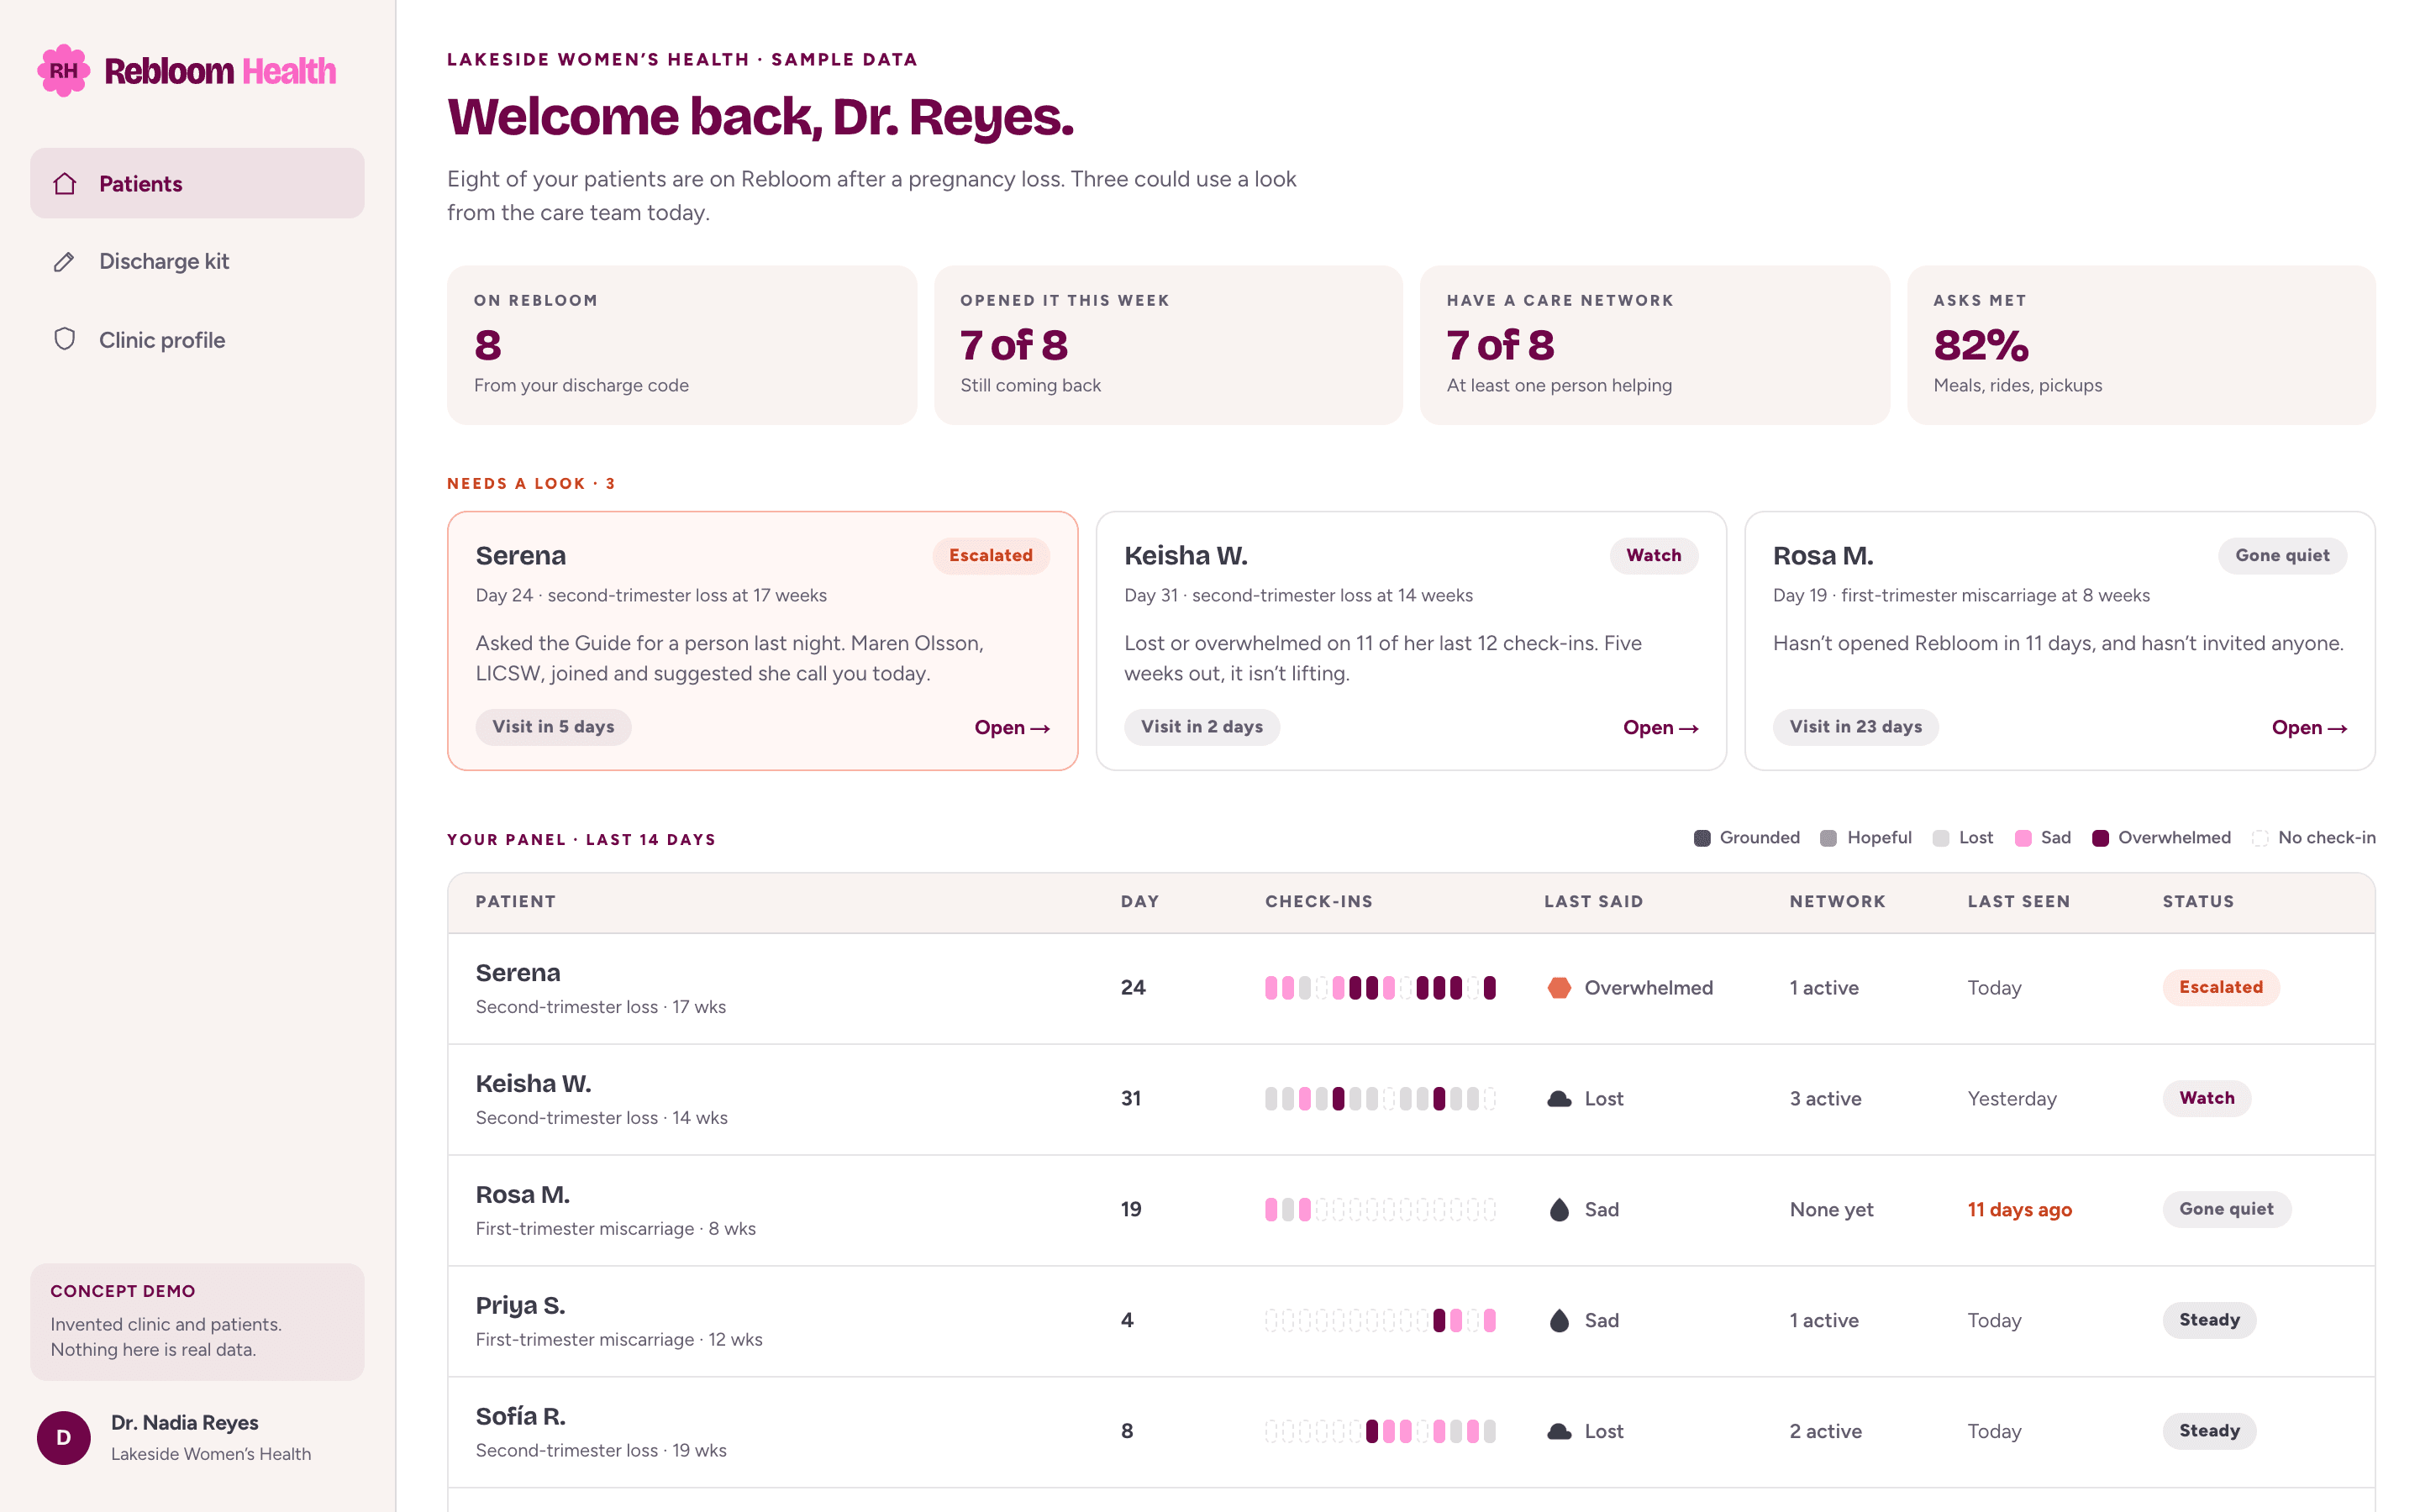Click the Watch badge on Keisha's card

[1653, 556]
